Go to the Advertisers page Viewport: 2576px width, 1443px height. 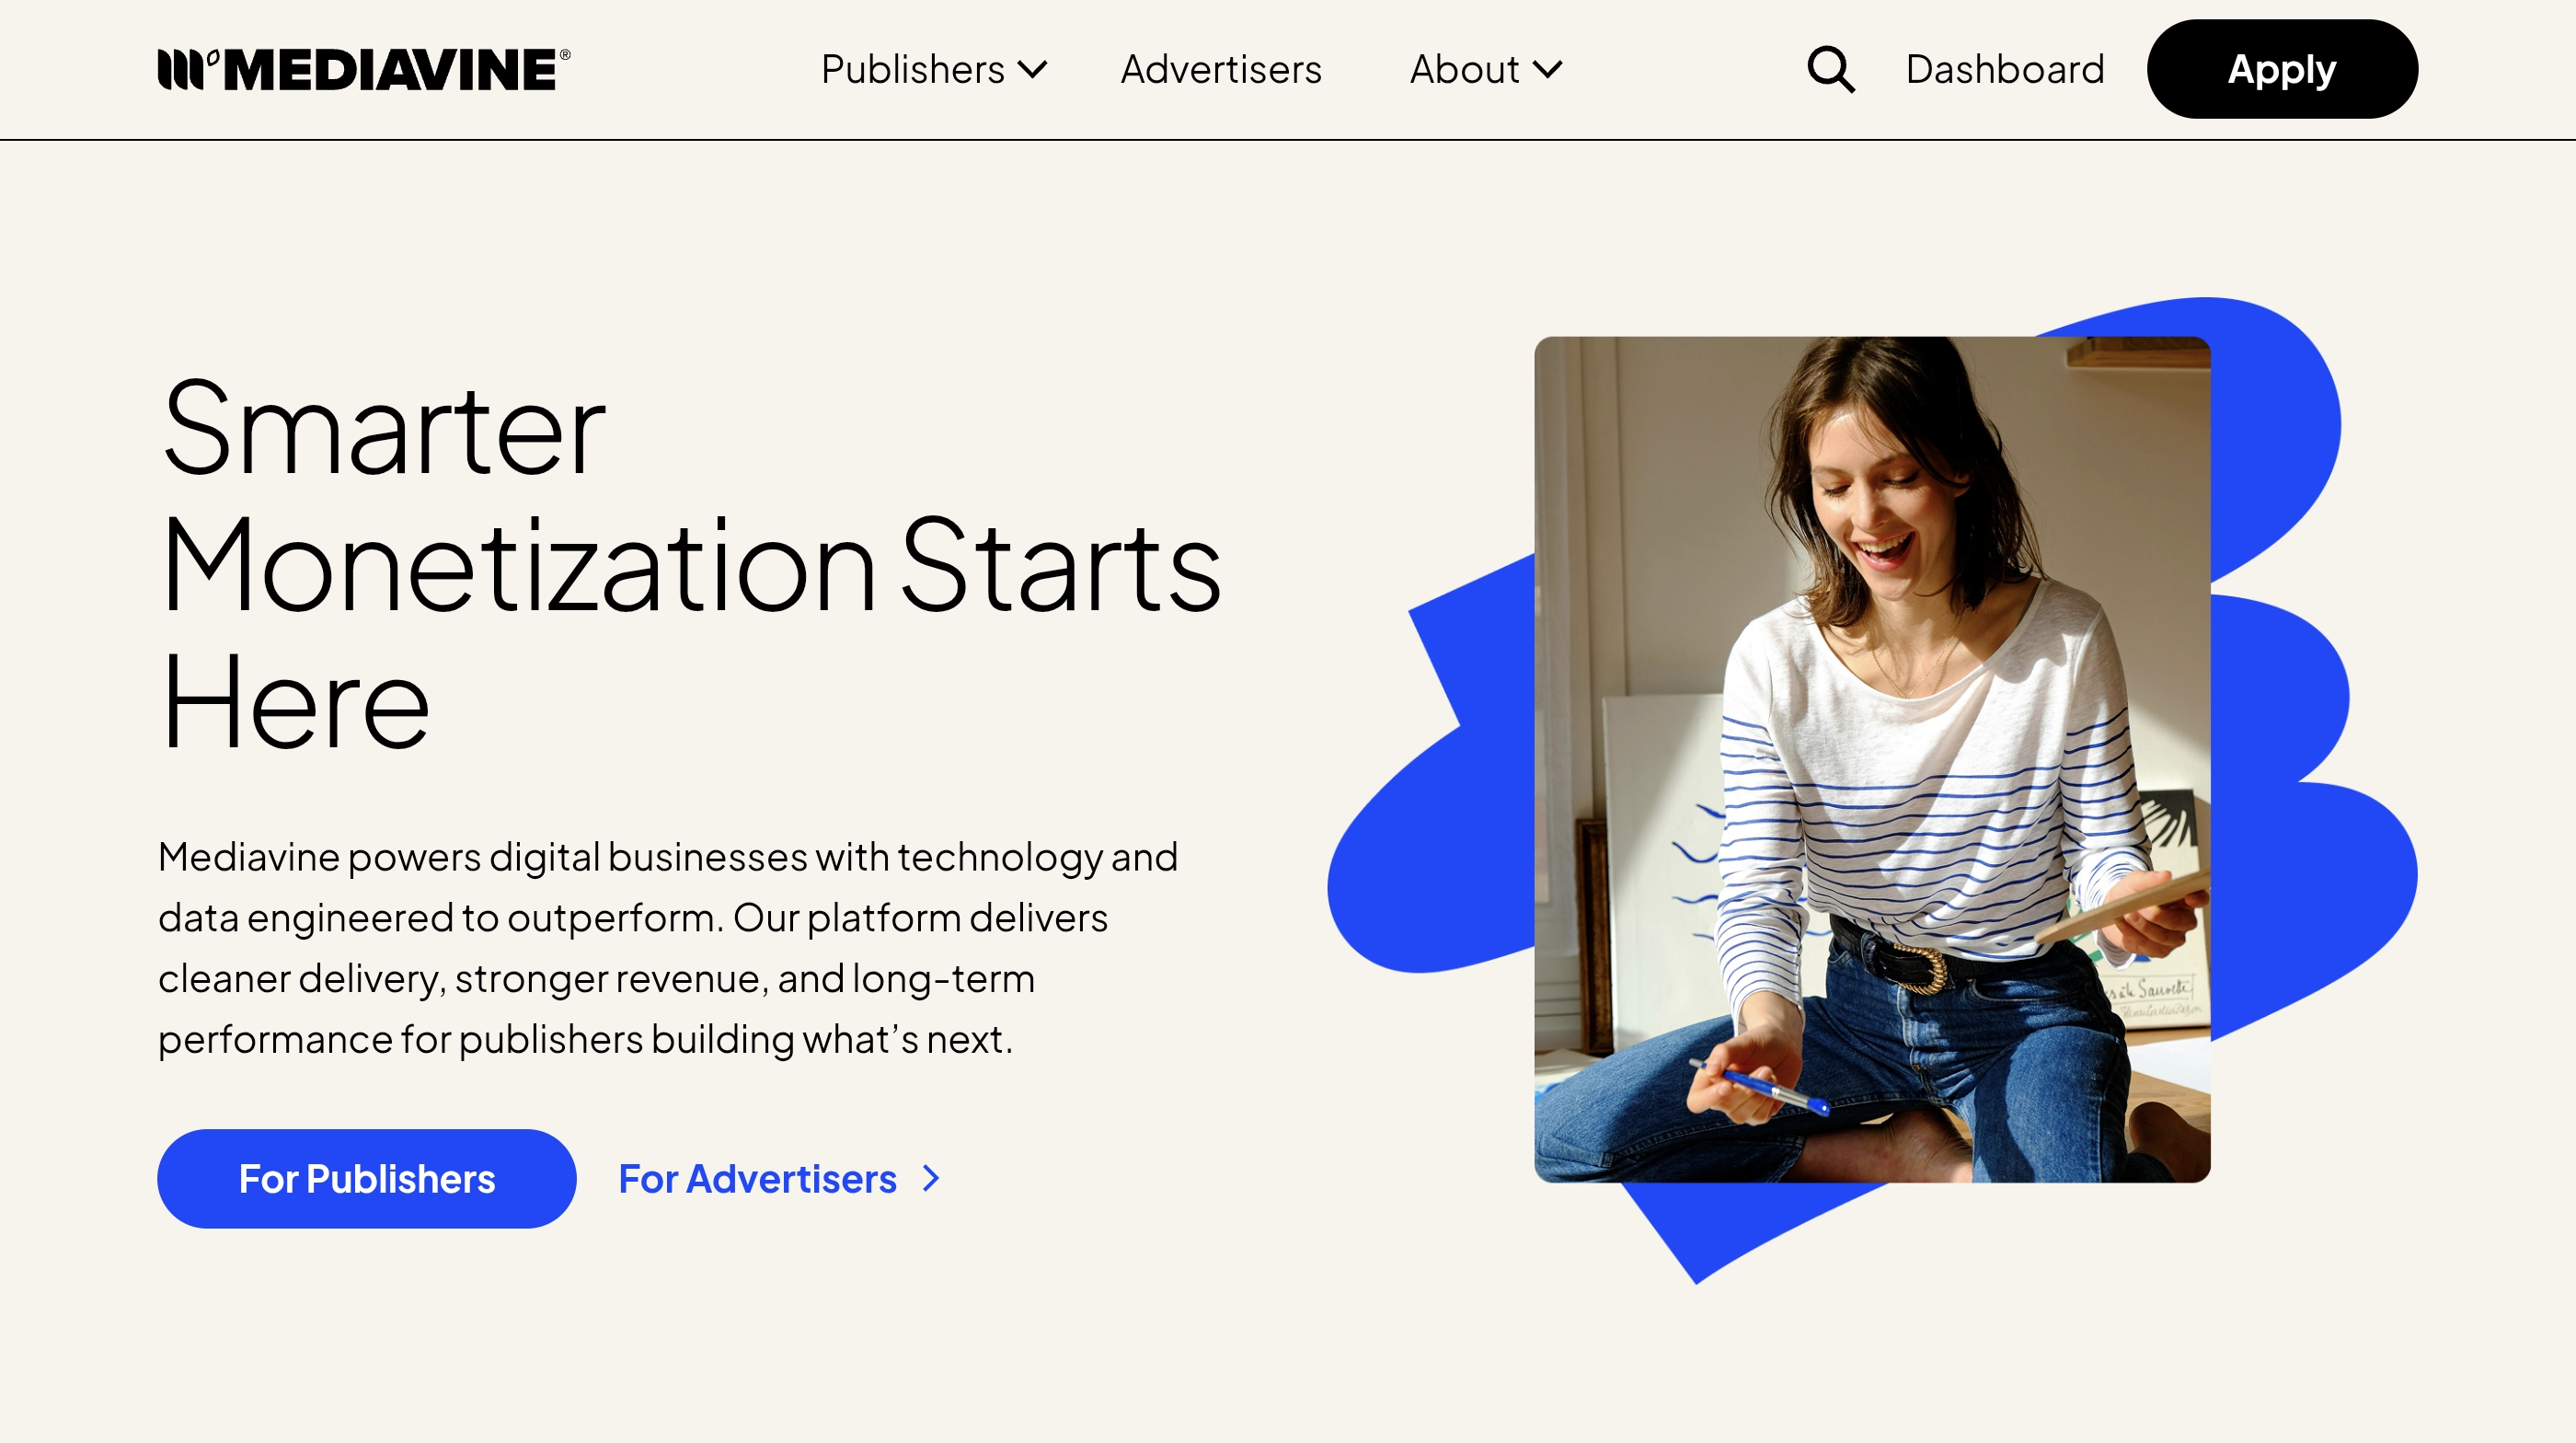coord(1221,69)
